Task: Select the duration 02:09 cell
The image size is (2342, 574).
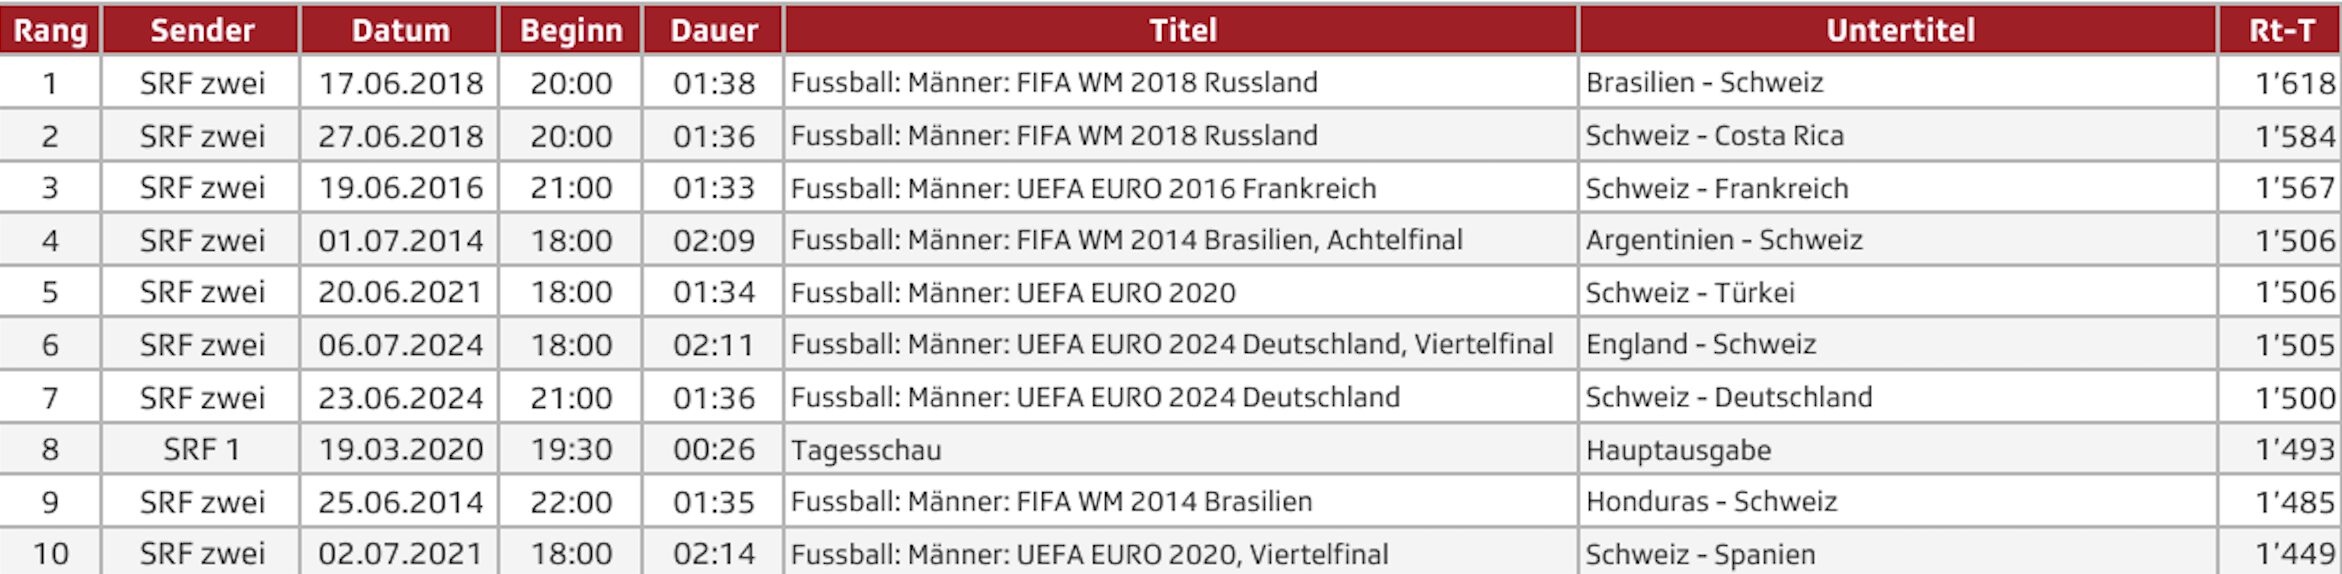Action: click(x=713, y=240)
